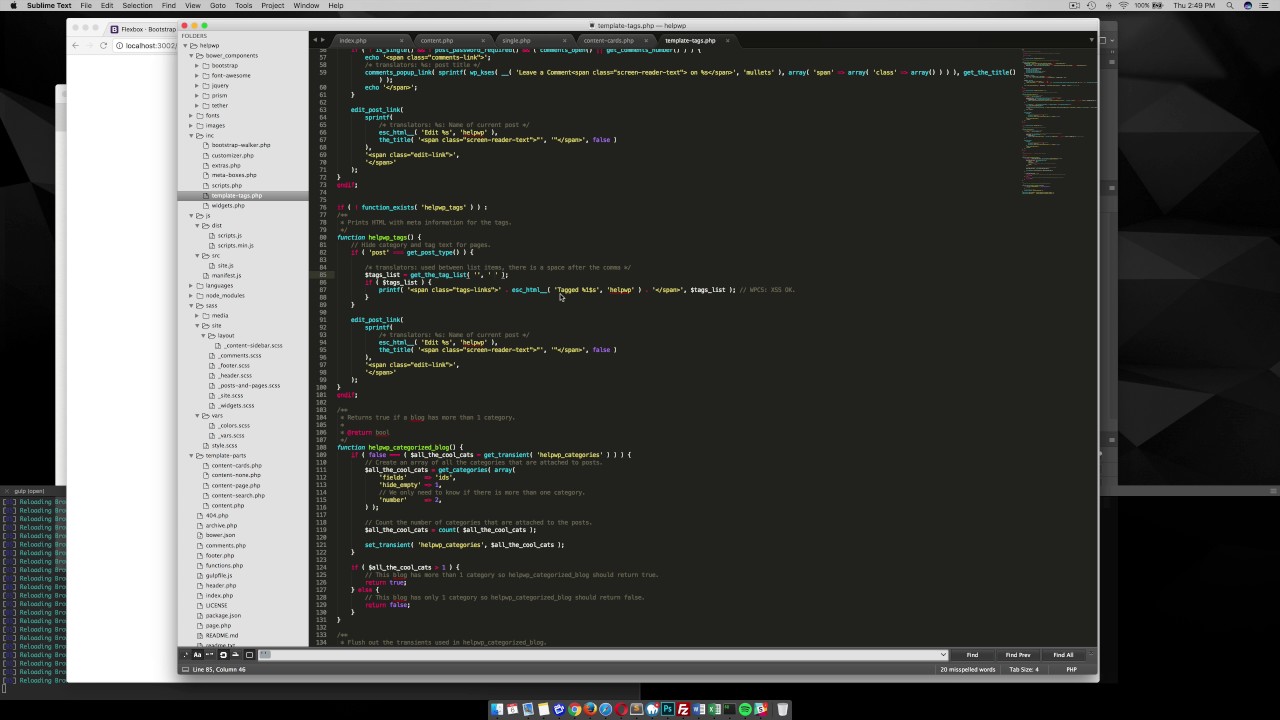This screenshot has height=720, width=1280.
Task: Open gulpfile.js in sidebar
Action: click(218, 576)
